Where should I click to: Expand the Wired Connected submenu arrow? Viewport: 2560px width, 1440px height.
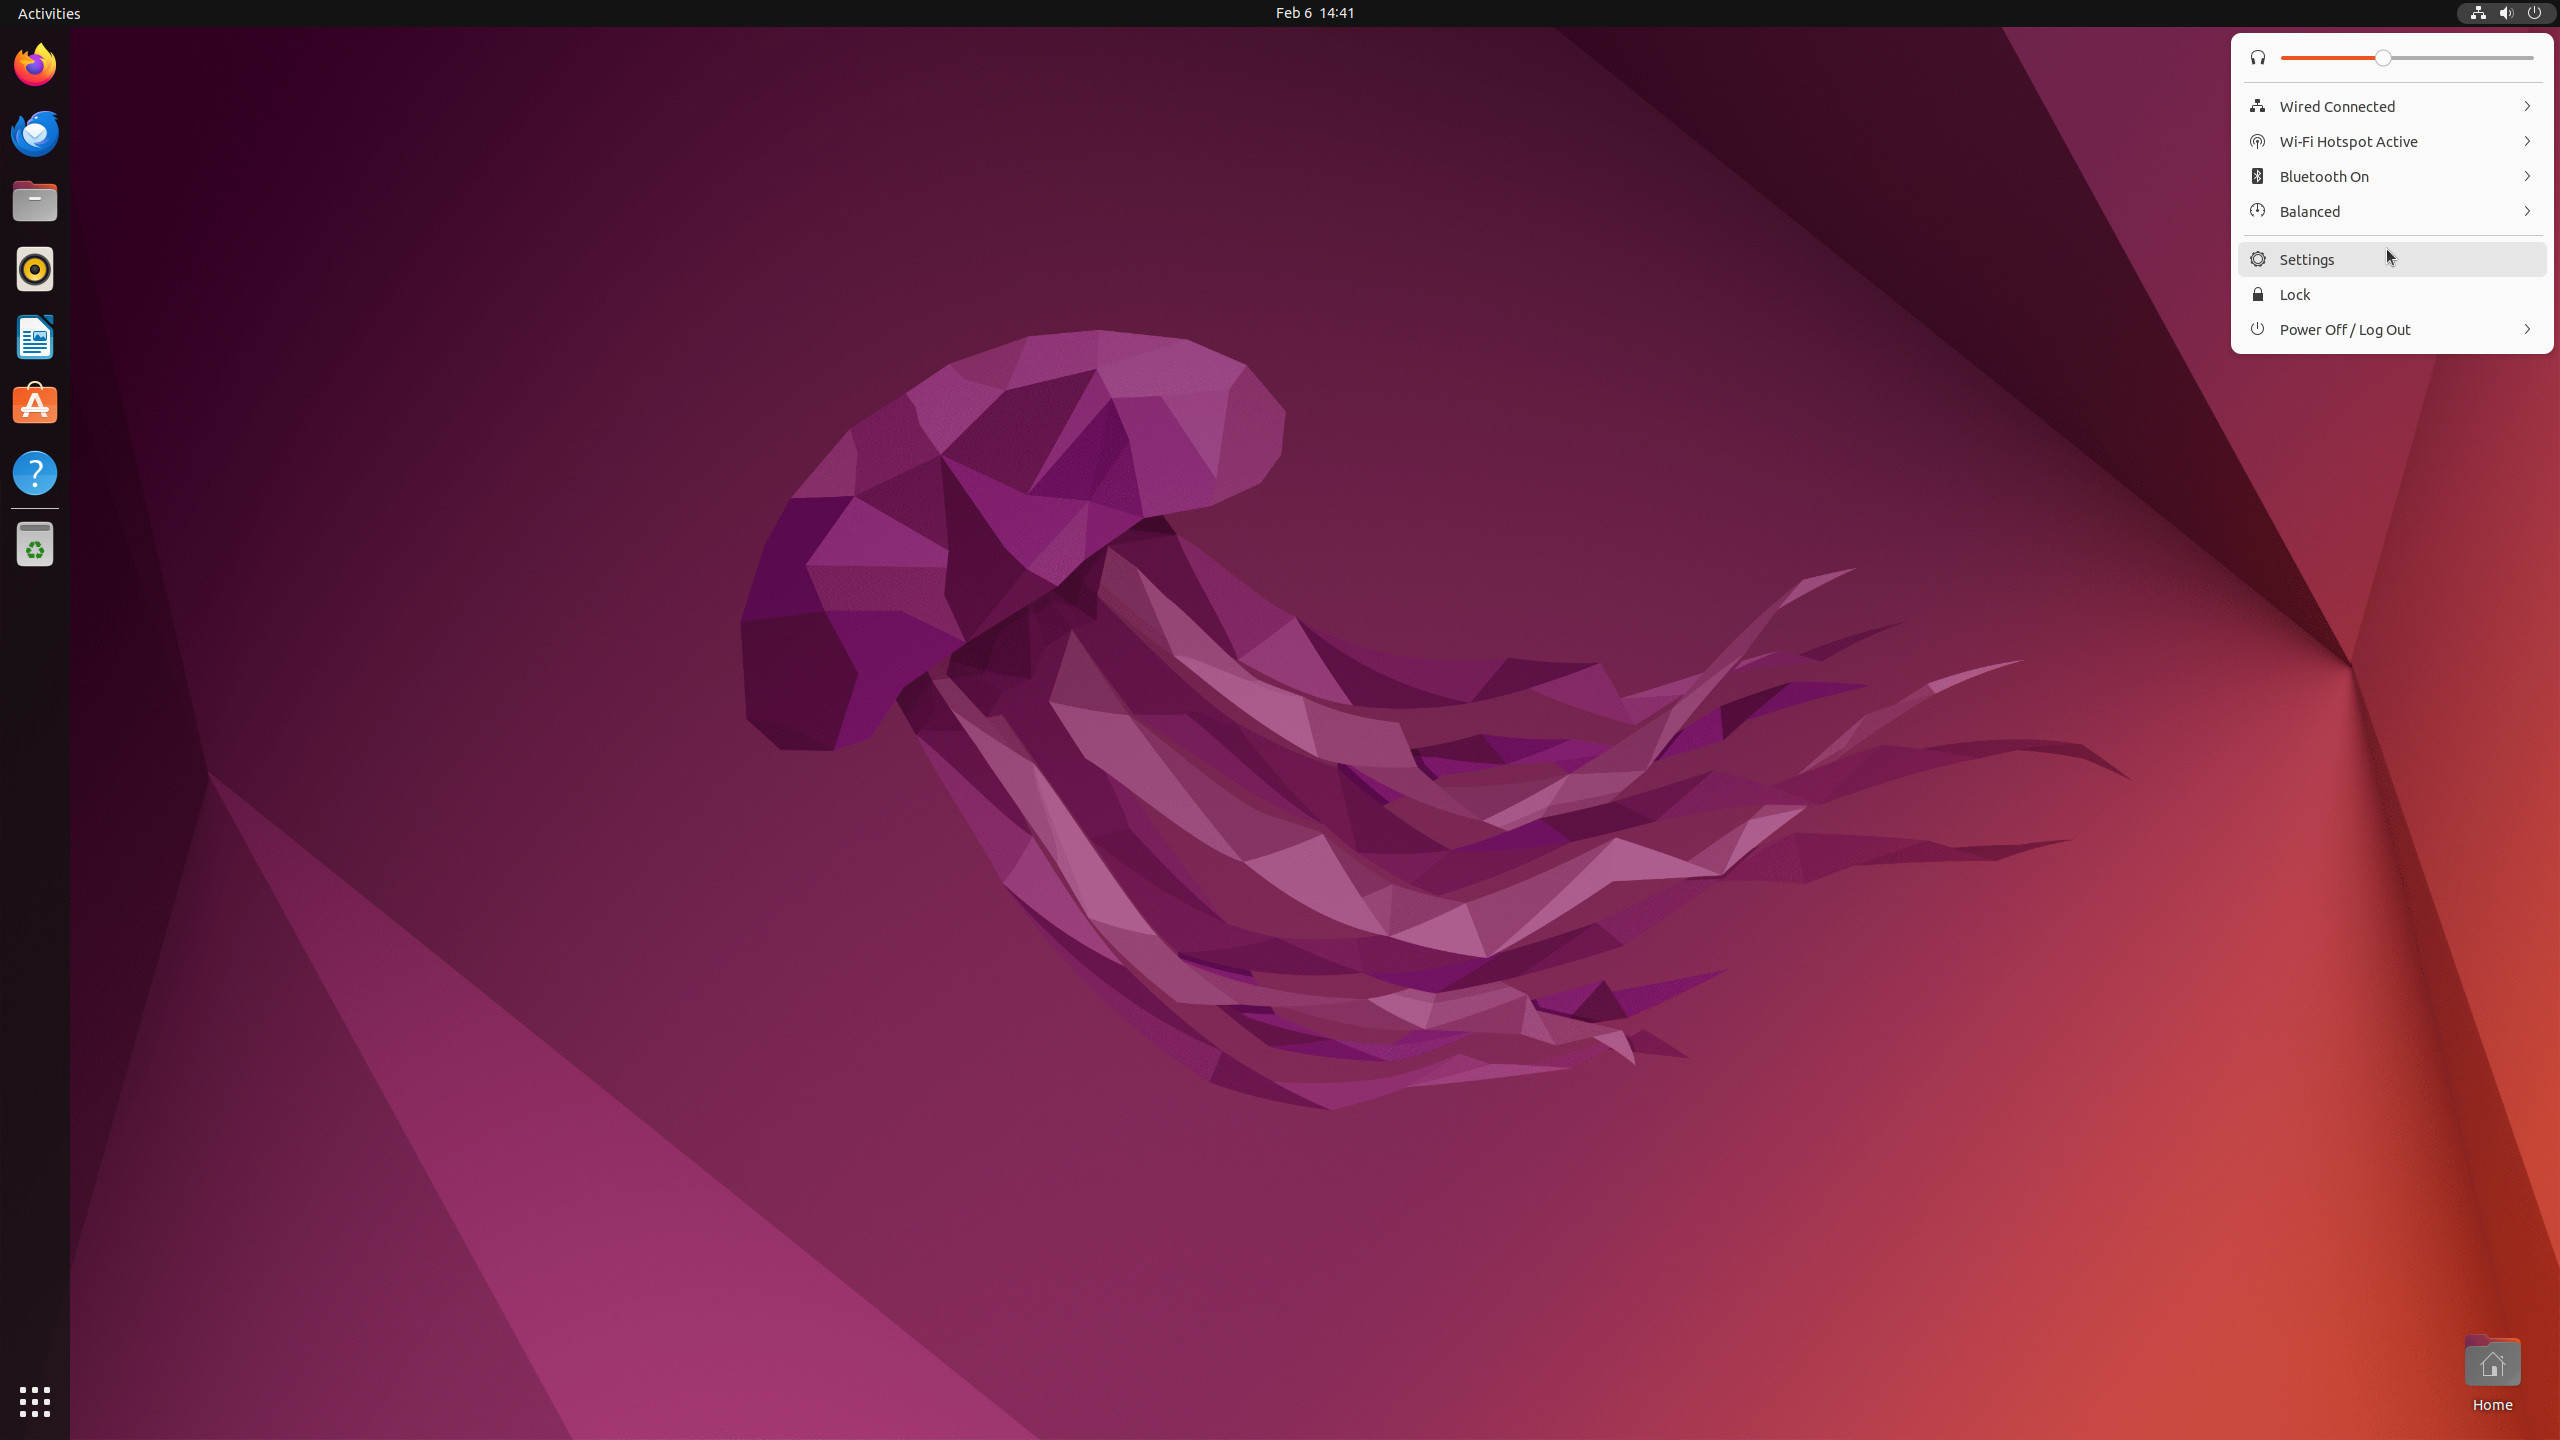pyautogui.click(x=2527, y=106)
